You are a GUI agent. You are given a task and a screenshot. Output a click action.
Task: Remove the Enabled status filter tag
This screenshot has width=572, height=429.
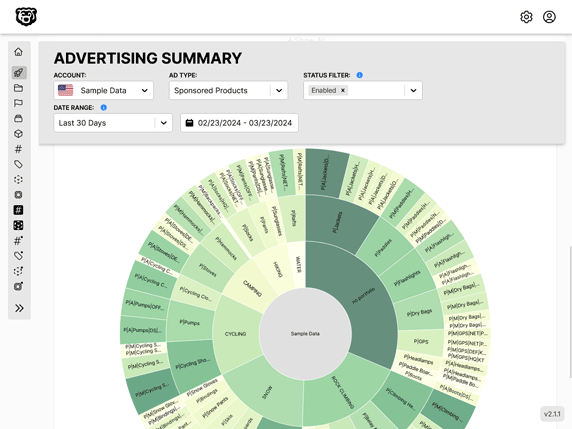(343, 90)
